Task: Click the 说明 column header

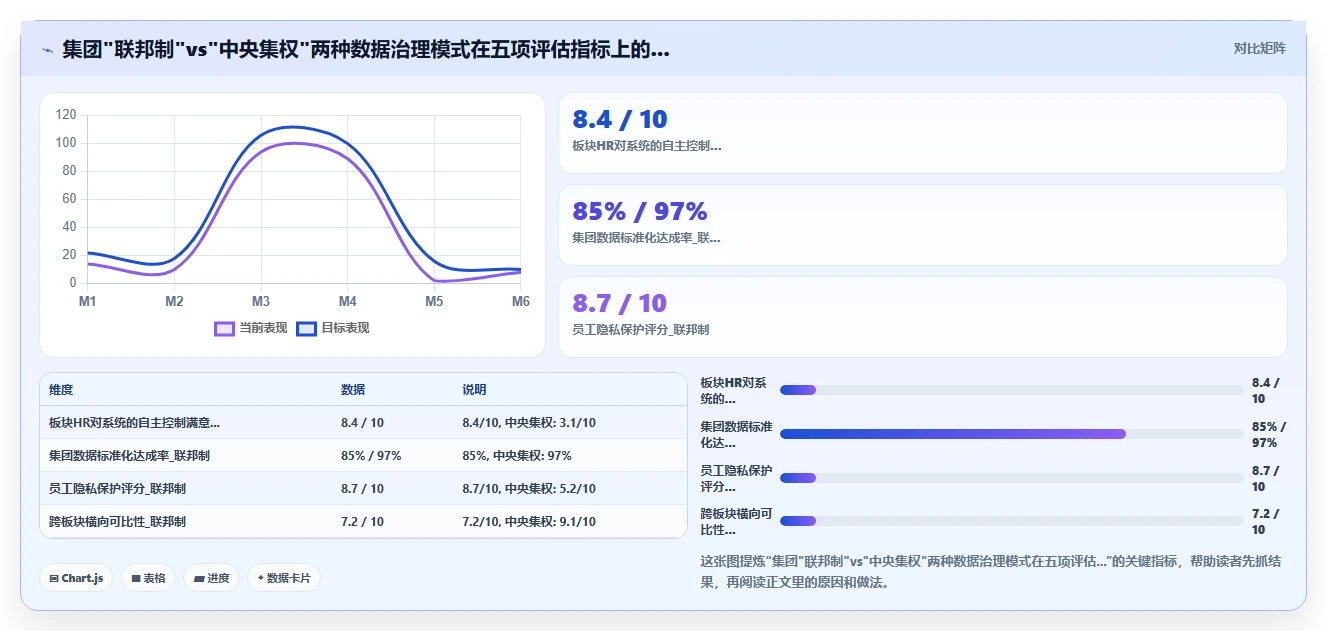Action: point(474,390)
